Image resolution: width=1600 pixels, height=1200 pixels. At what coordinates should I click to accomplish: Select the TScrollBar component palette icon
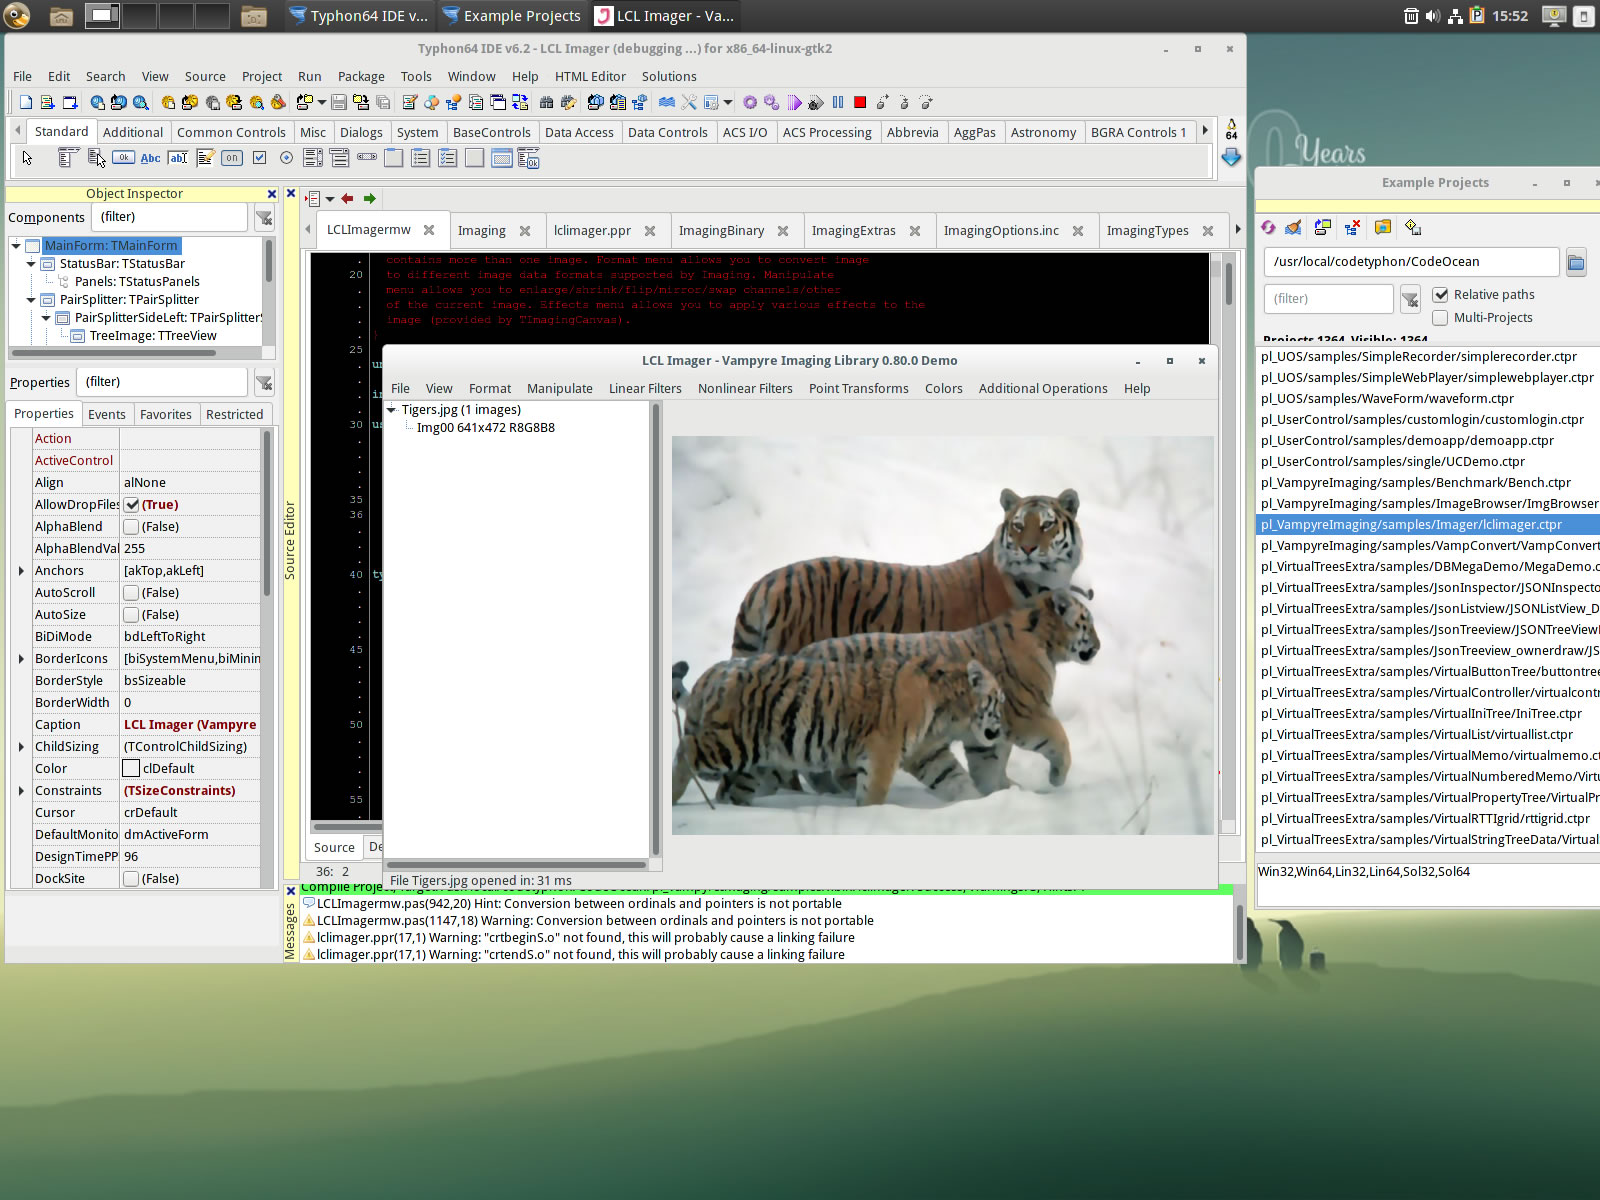[x=367, y=157]
